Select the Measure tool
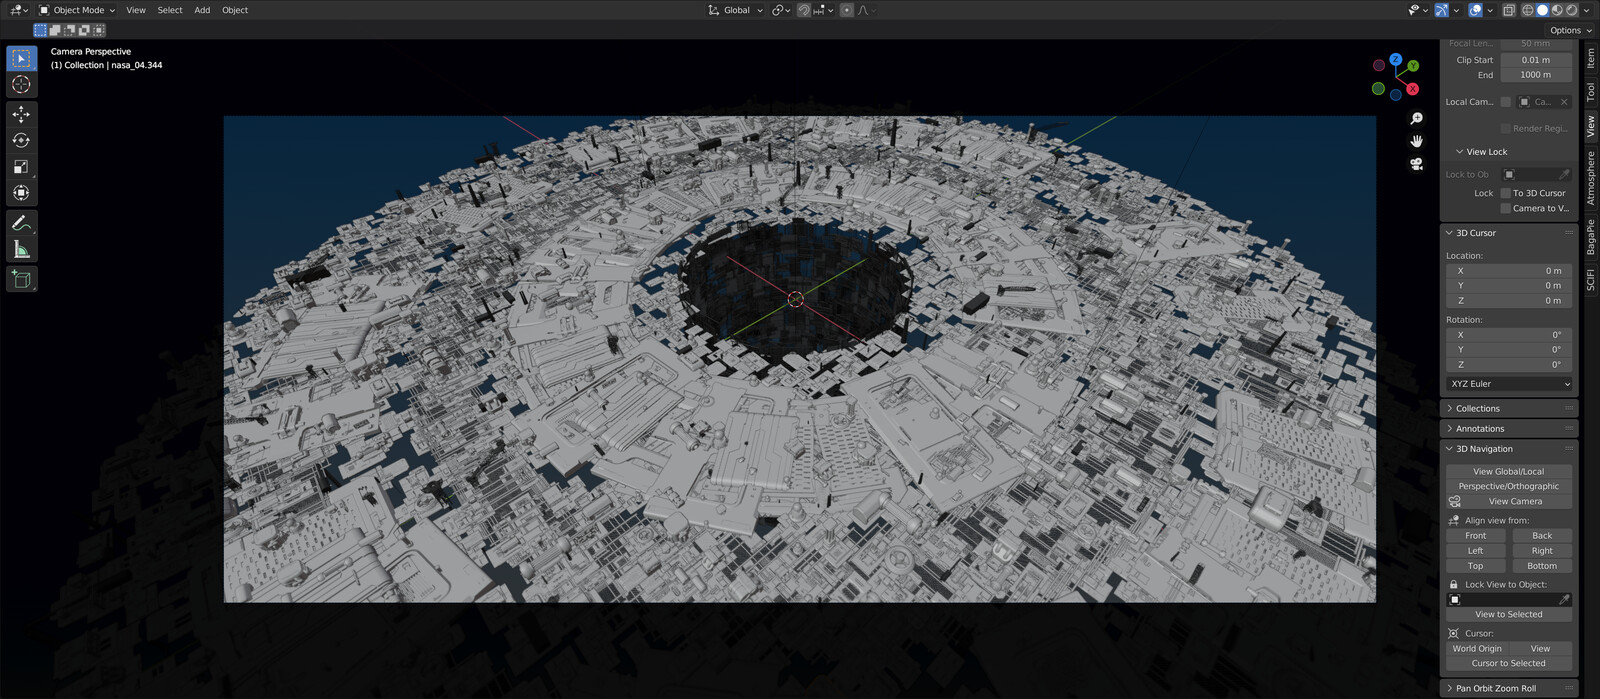 pyautogui.click(x=21, y=249)
